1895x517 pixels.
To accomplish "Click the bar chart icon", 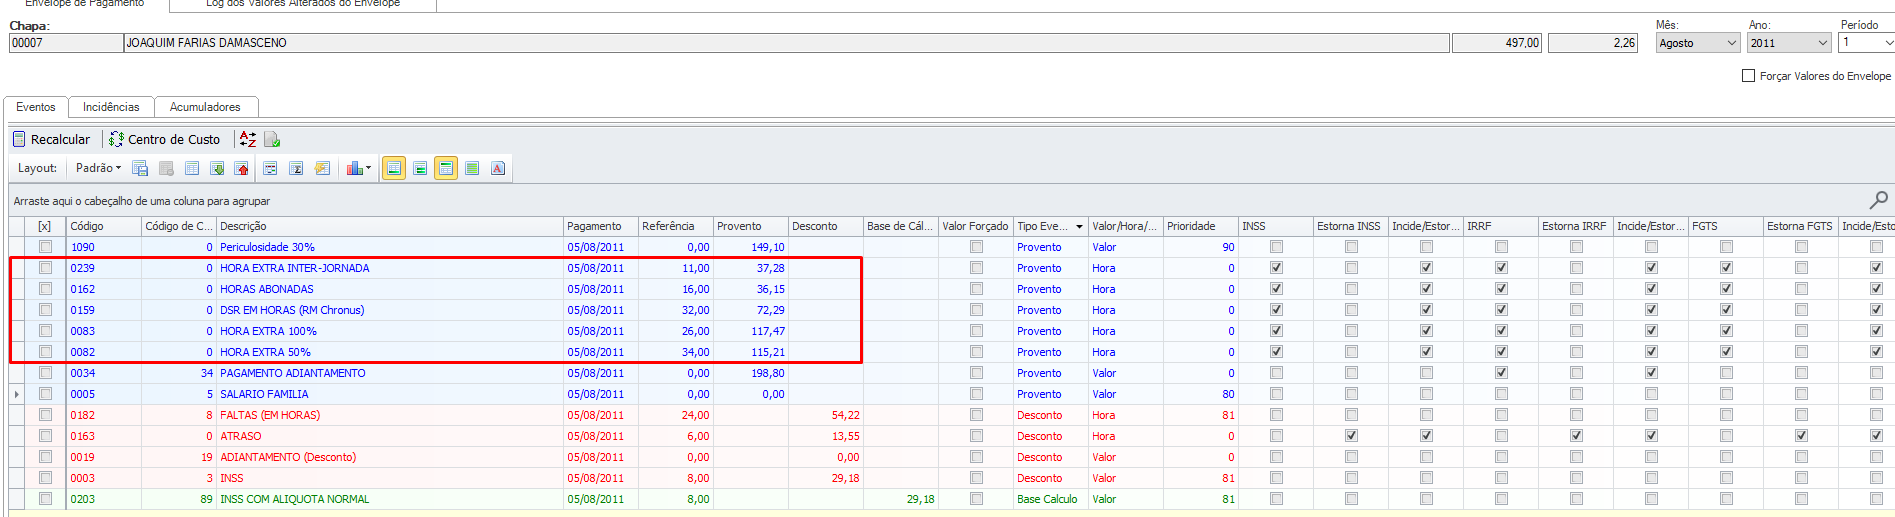I will tap(354, 168).
